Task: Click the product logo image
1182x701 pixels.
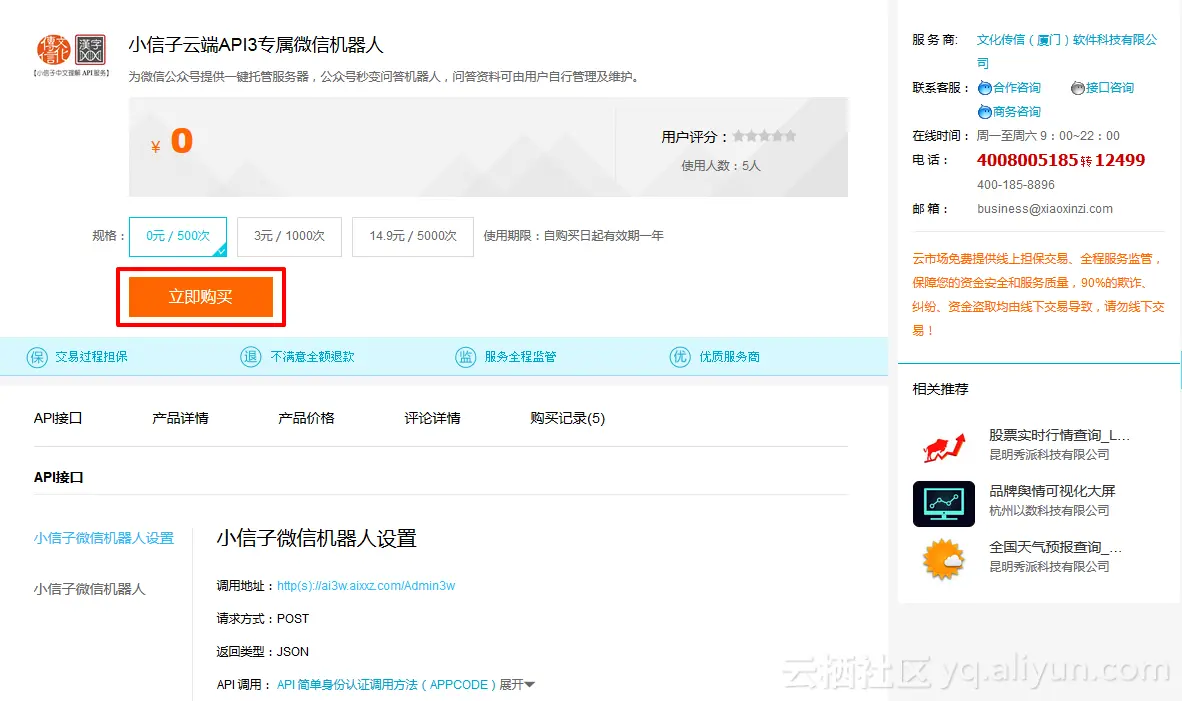Action: coord(72,55)
